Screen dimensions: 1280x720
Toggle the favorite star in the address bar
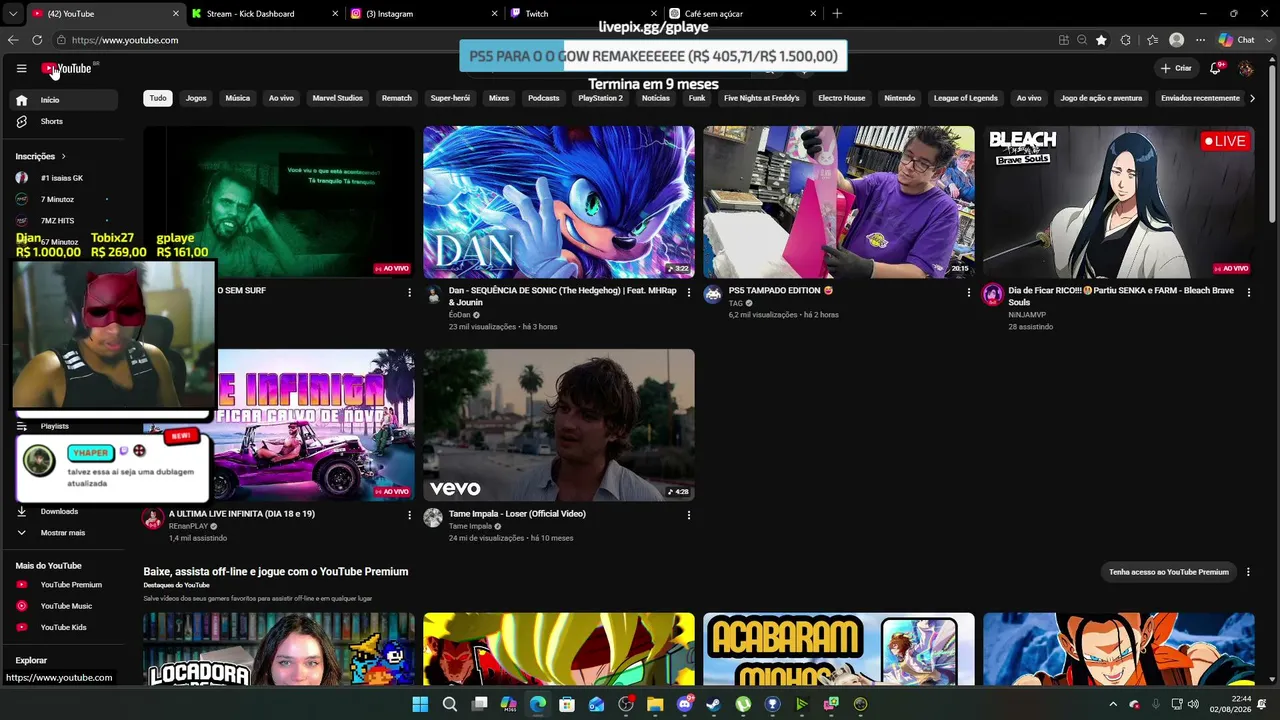coord(1101,40)
